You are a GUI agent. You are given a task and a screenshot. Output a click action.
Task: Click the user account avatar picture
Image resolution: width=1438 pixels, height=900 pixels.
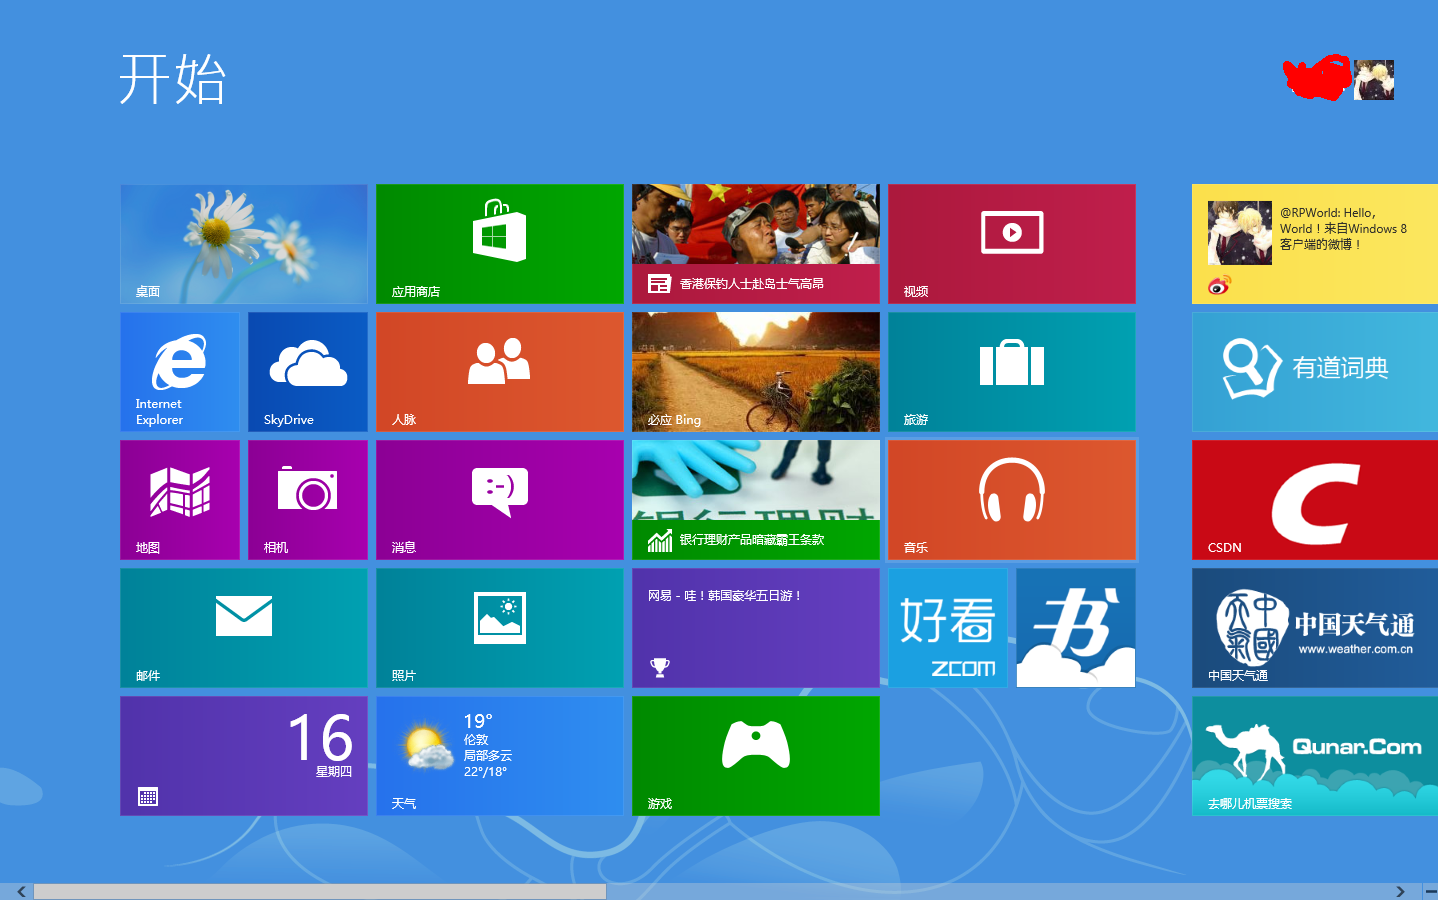(1374, 80)
